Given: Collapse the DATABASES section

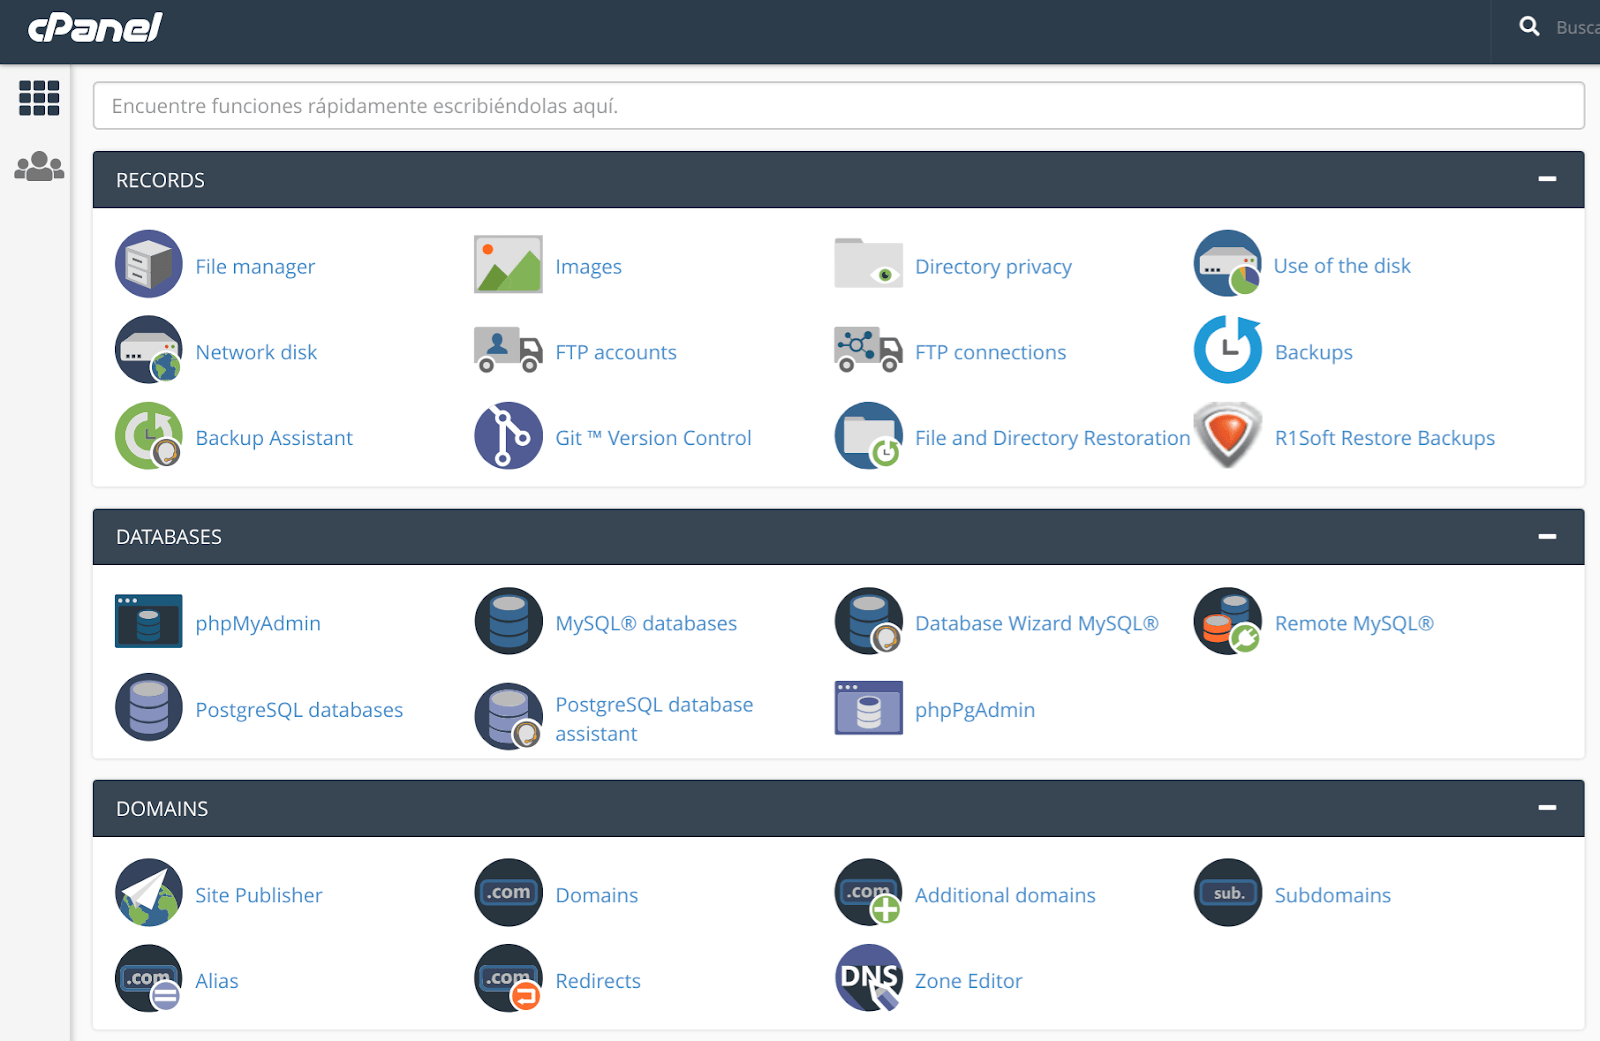Looking at the screenshot, I should pos(1547,537).
